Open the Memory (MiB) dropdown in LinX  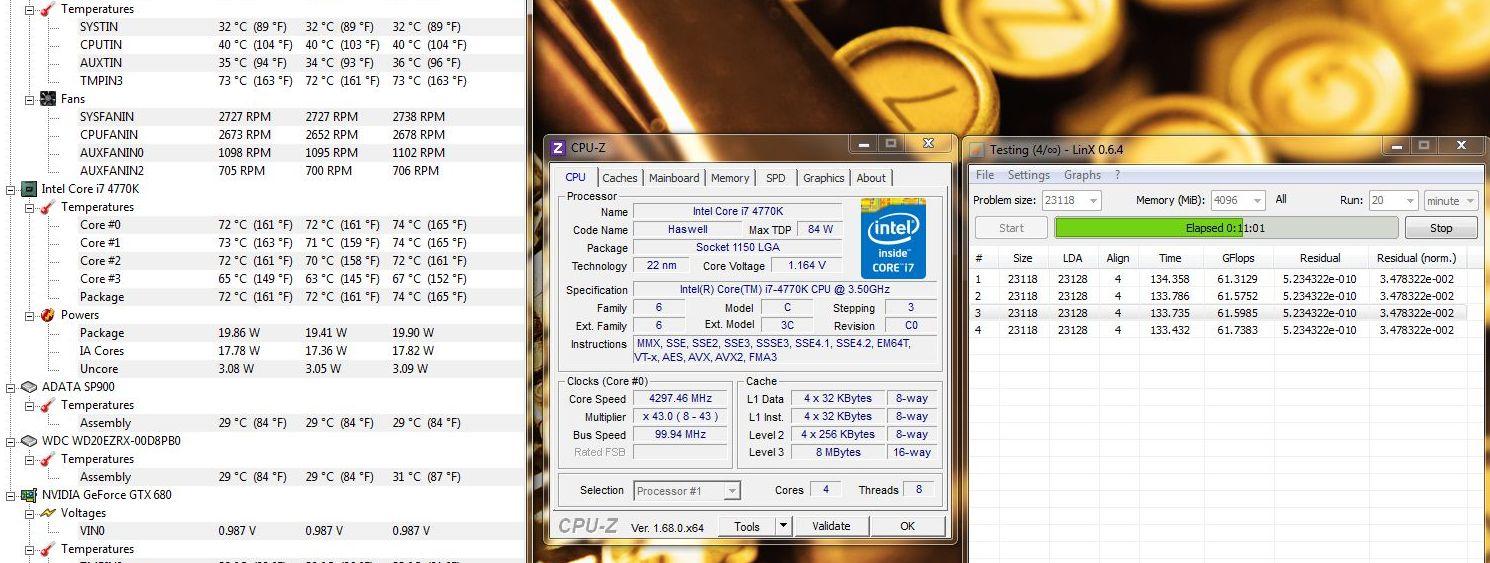point(1256,201)
